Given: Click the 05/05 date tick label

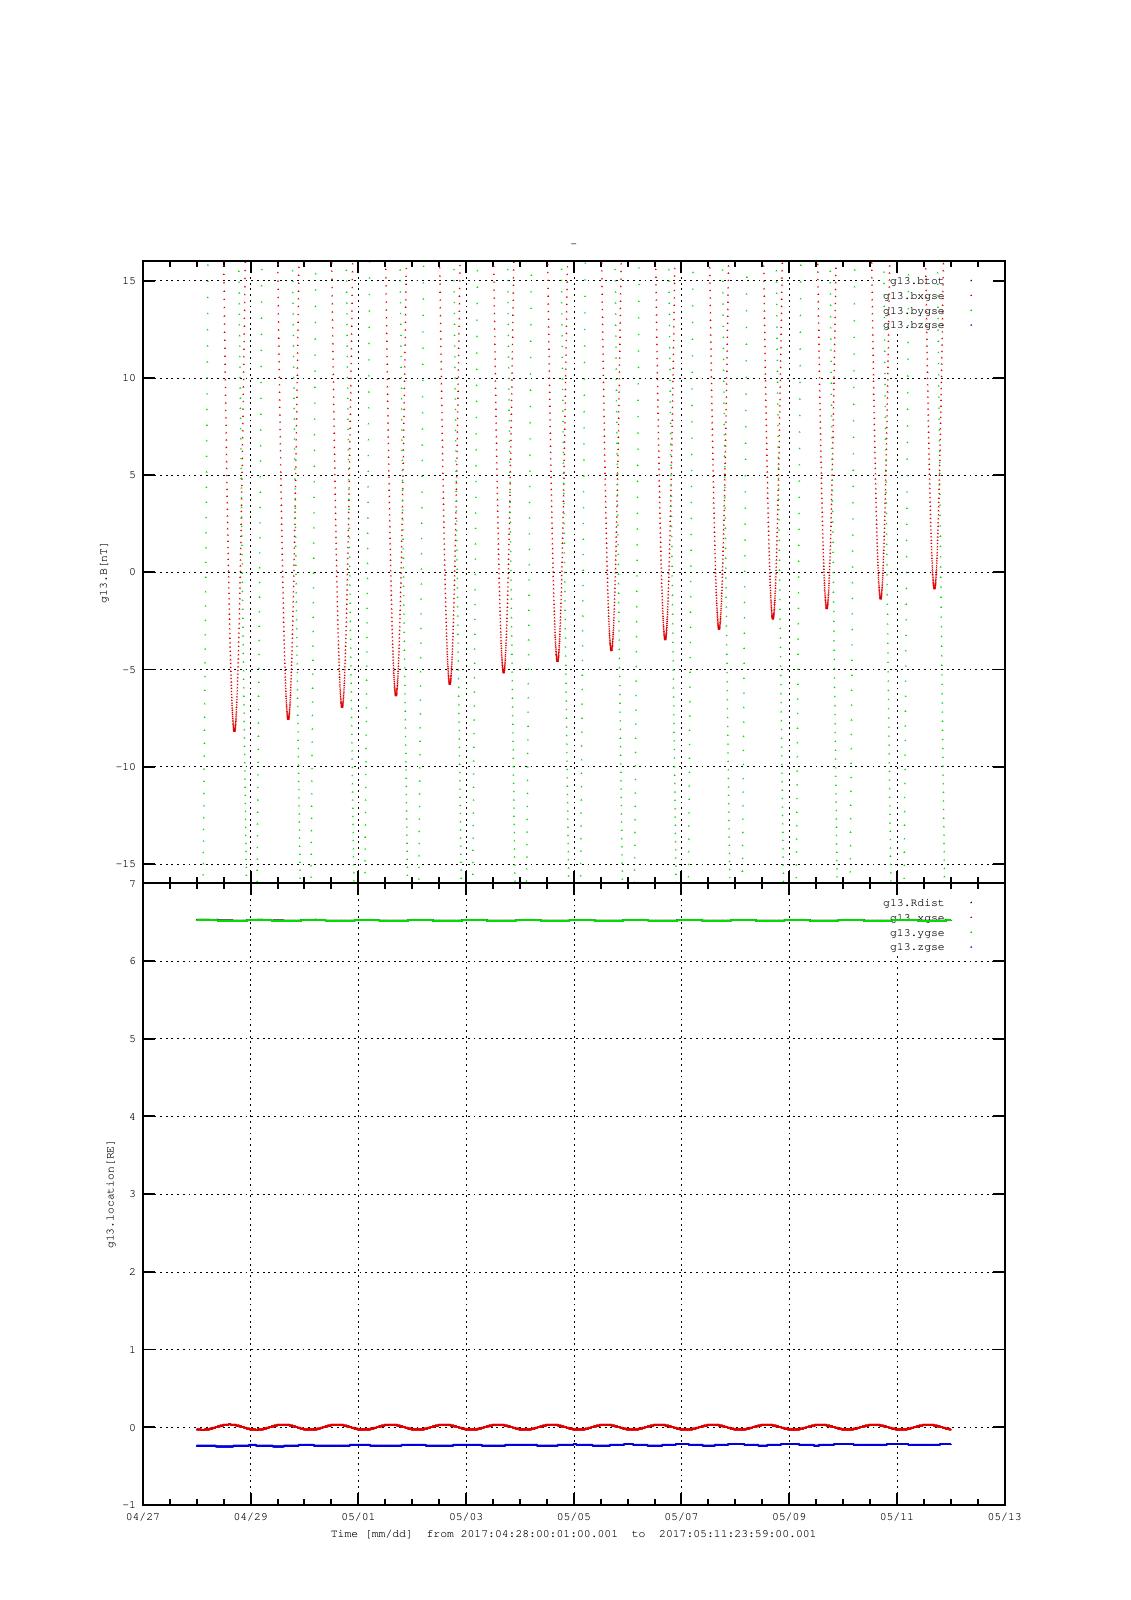Looking at the screenshot, I should (x=574, y=1517).
